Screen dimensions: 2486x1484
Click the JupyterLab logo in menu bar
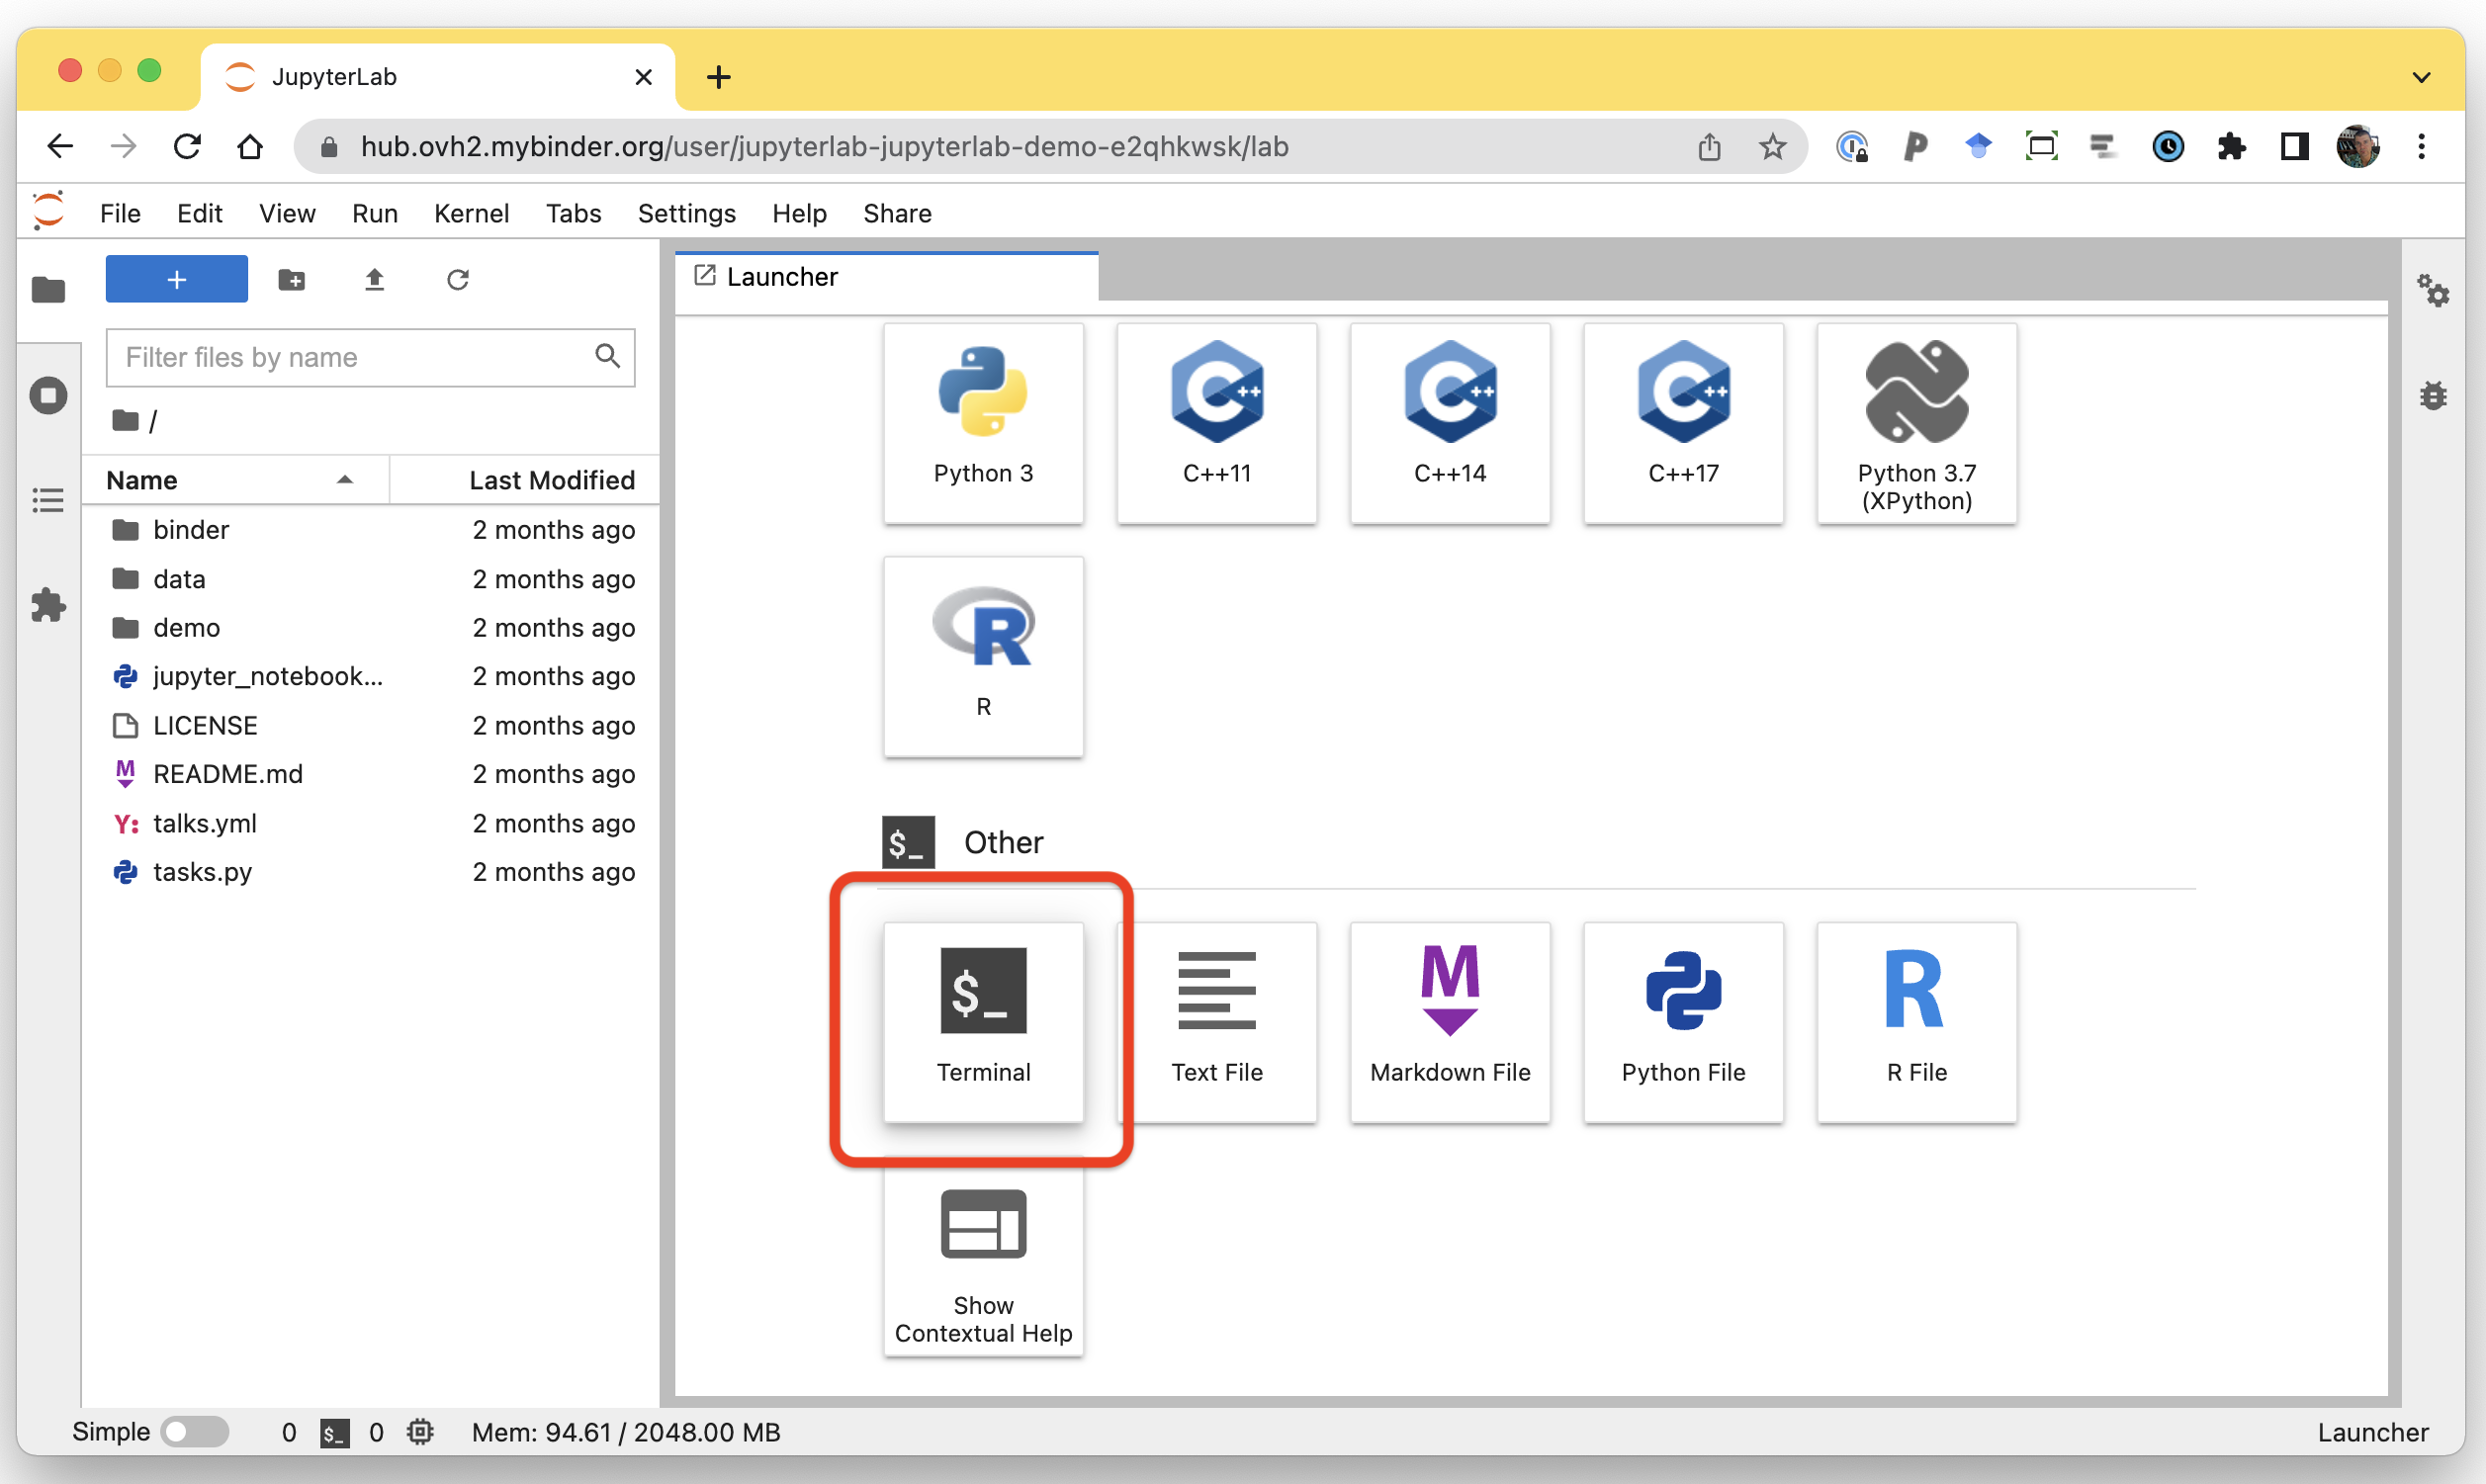click(x=48, y=212)
